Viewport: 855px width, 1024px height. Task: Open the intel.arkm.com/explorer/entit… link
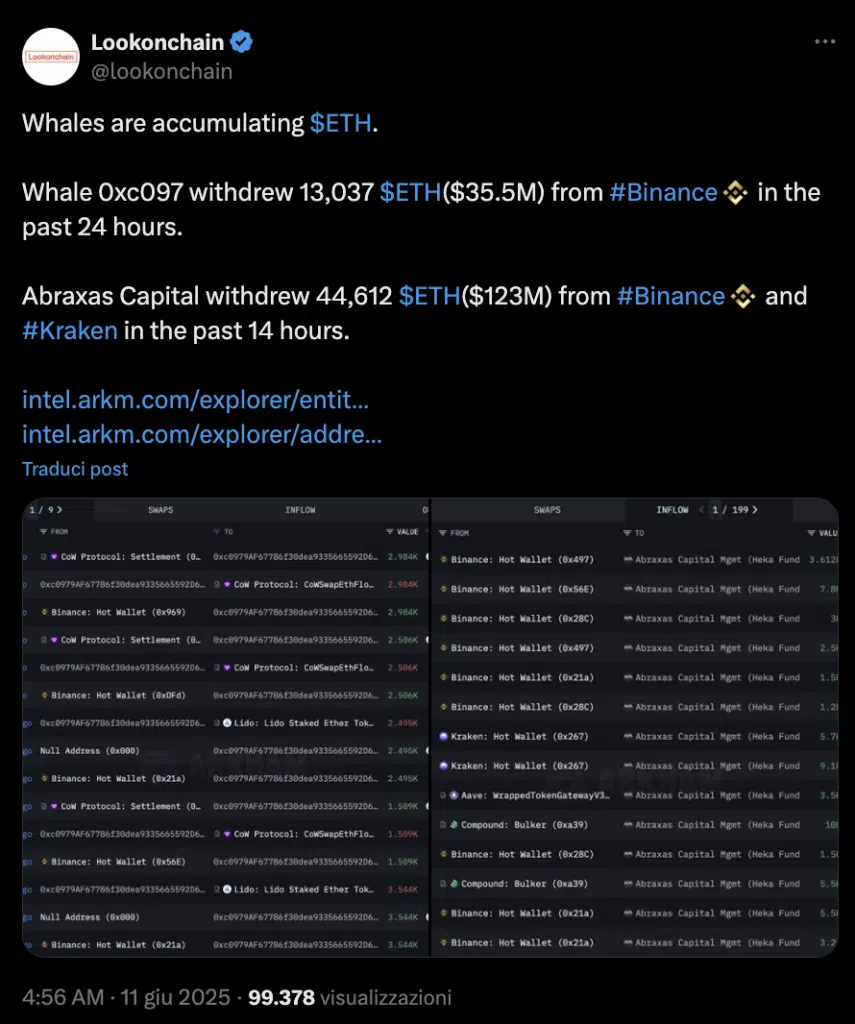(x=195, y=401)
